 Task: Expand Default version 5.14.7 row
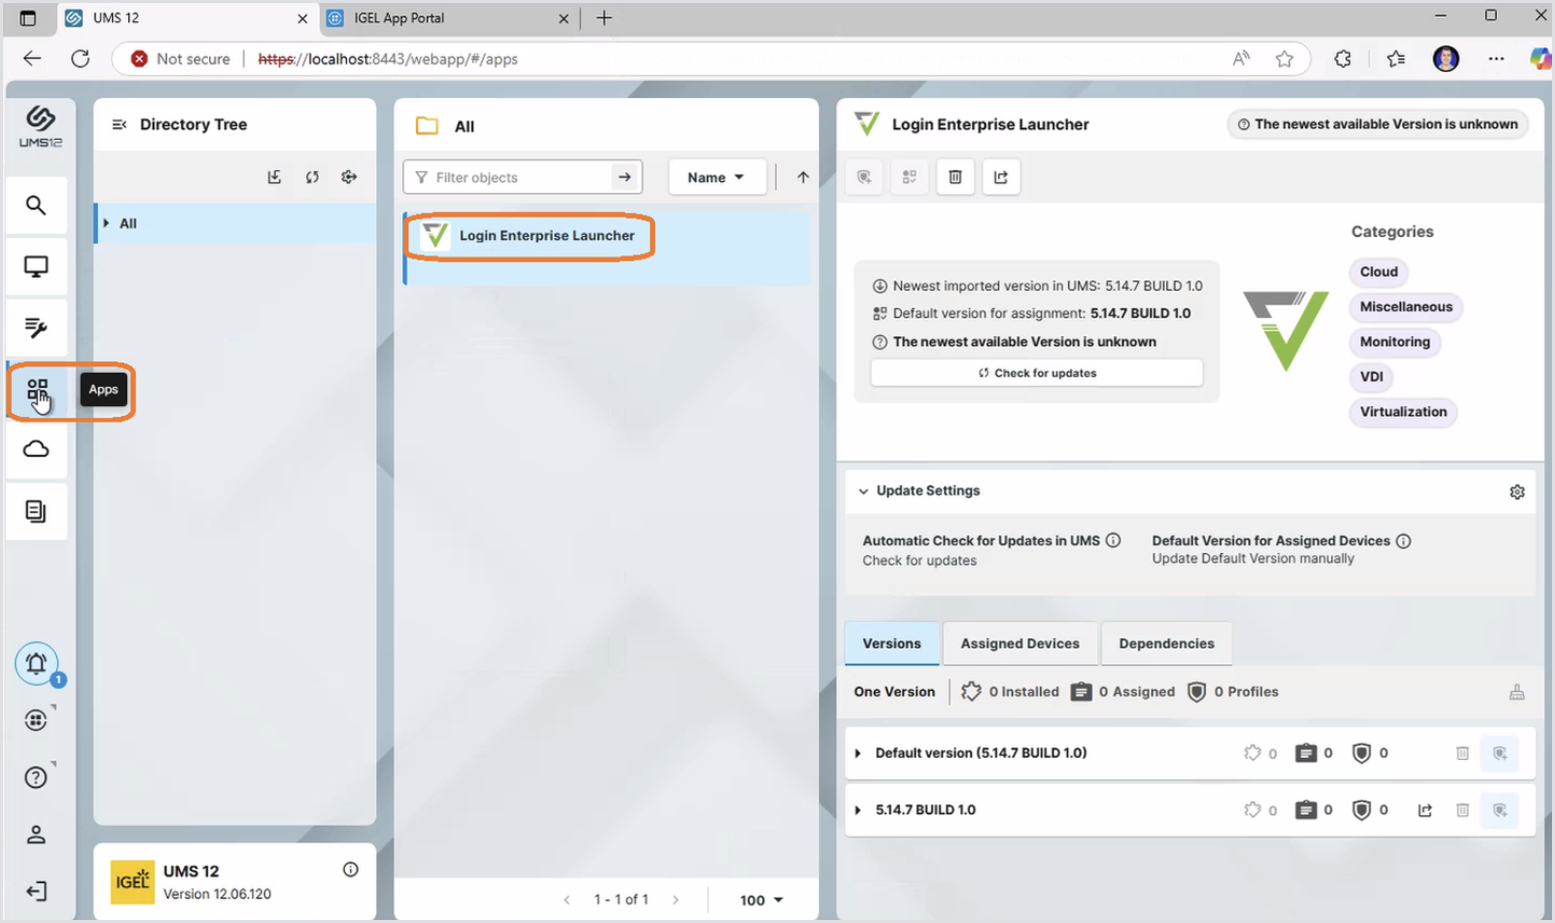pyautogui.click(x=858, y=753)
